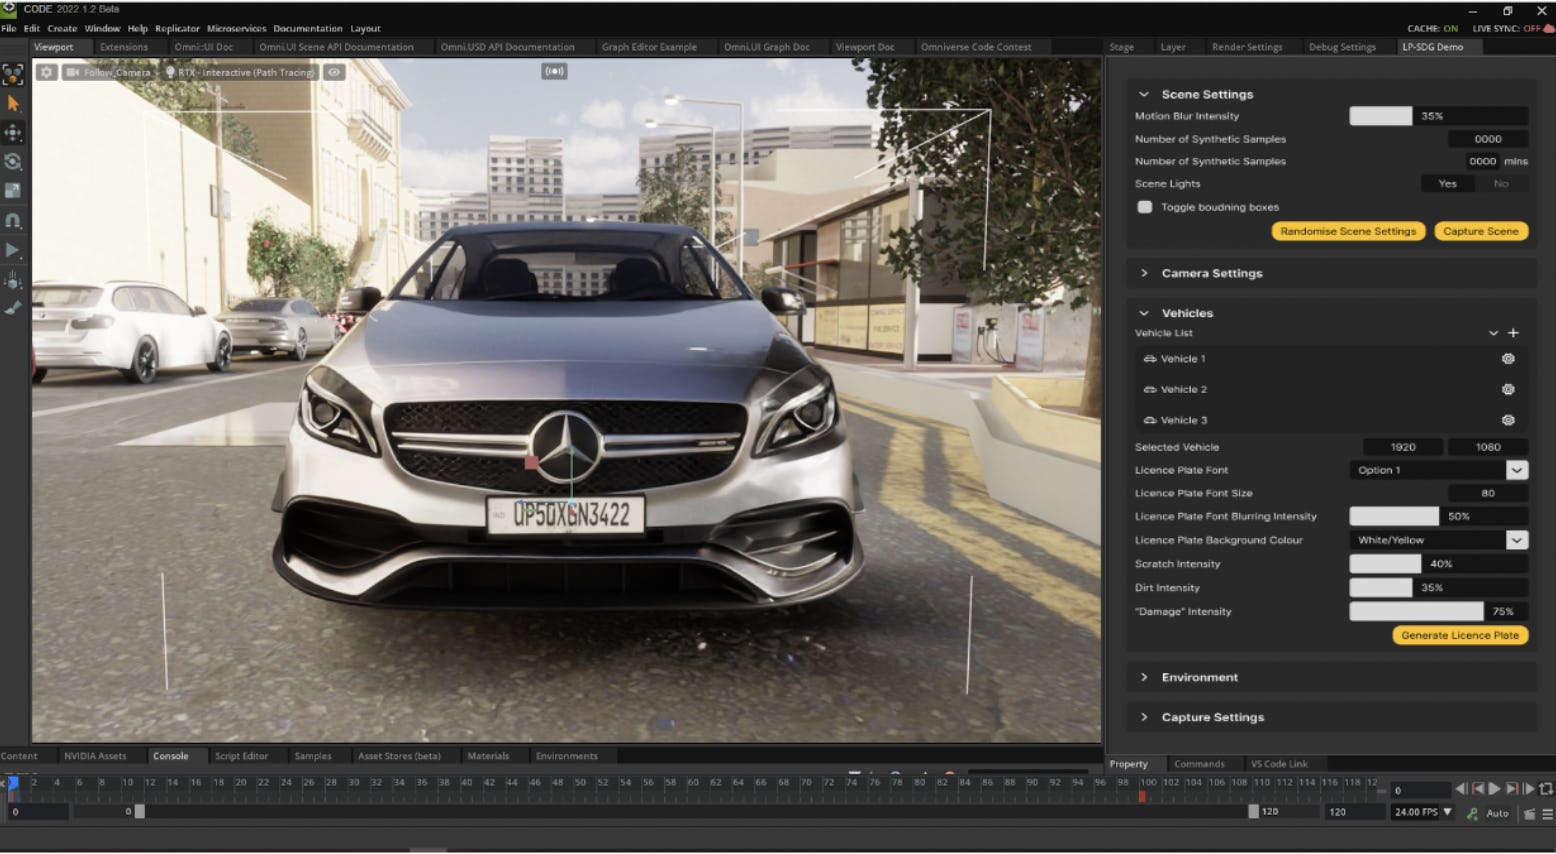The height and width of the screenshot is (854, 1556).
Task: Adjust Dirt Intensity slider
Action: pos(1438,588)
